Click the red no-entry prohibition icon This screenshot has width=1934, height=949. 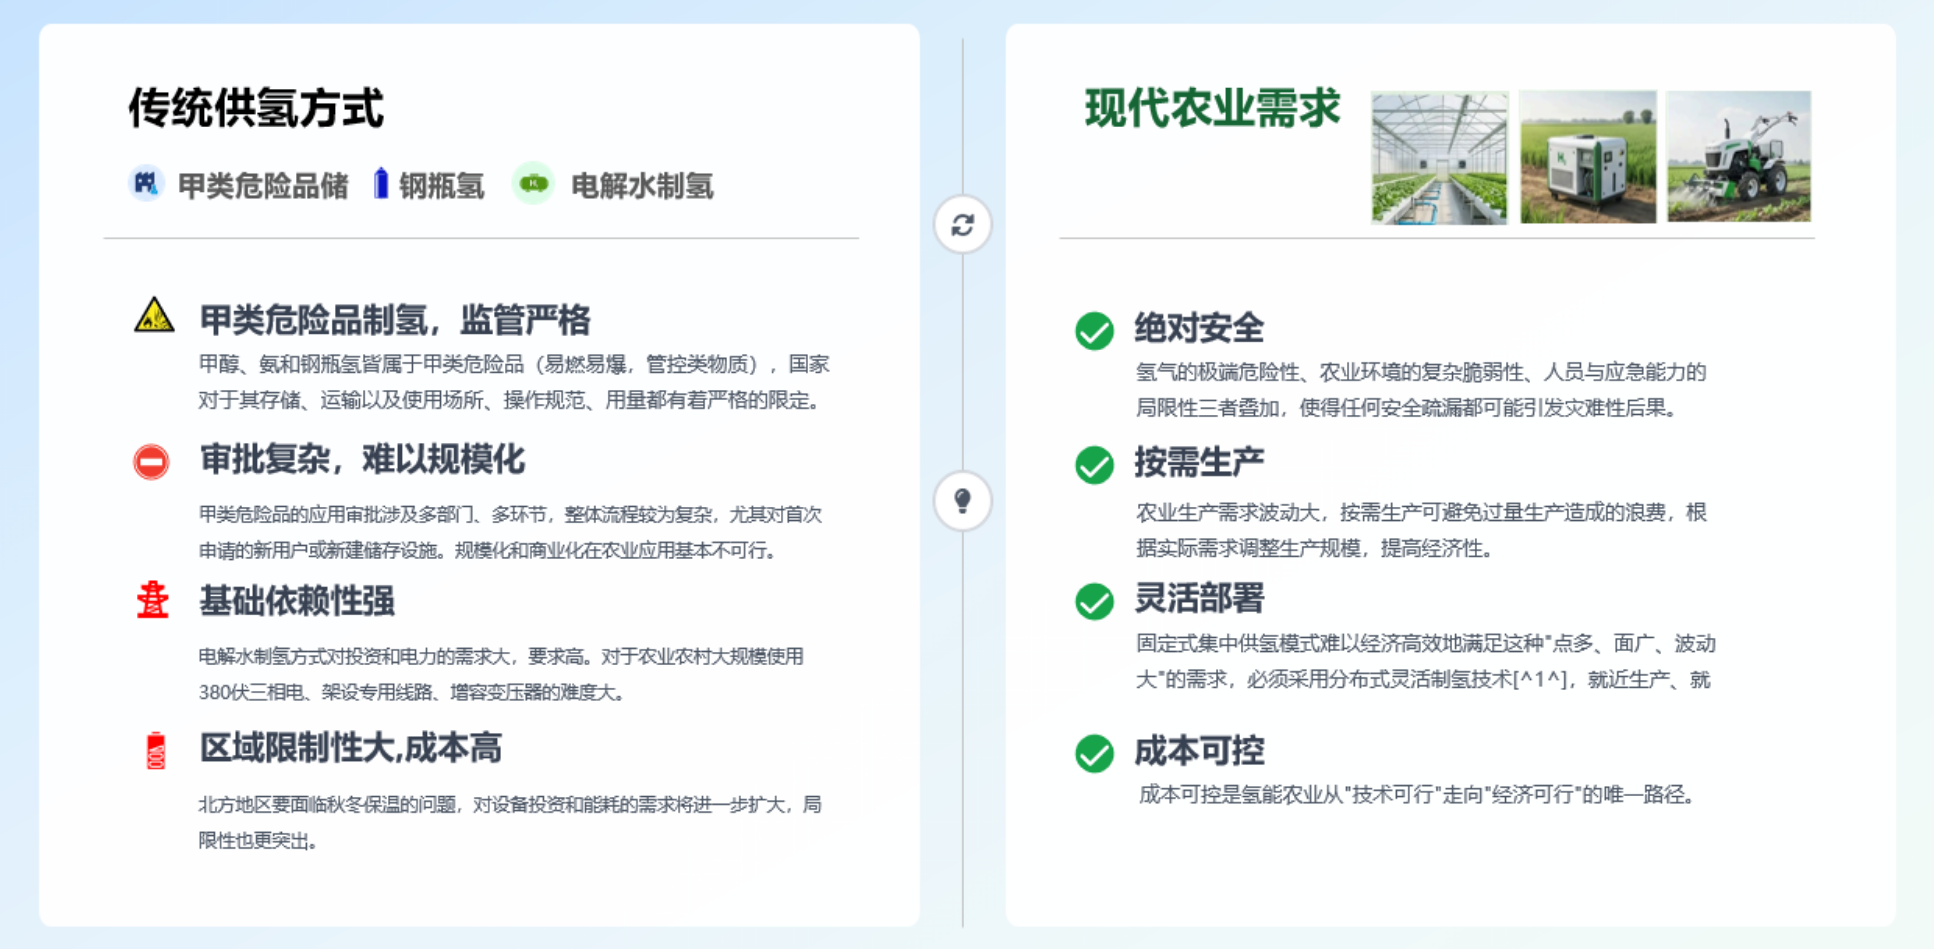[152, 462]
